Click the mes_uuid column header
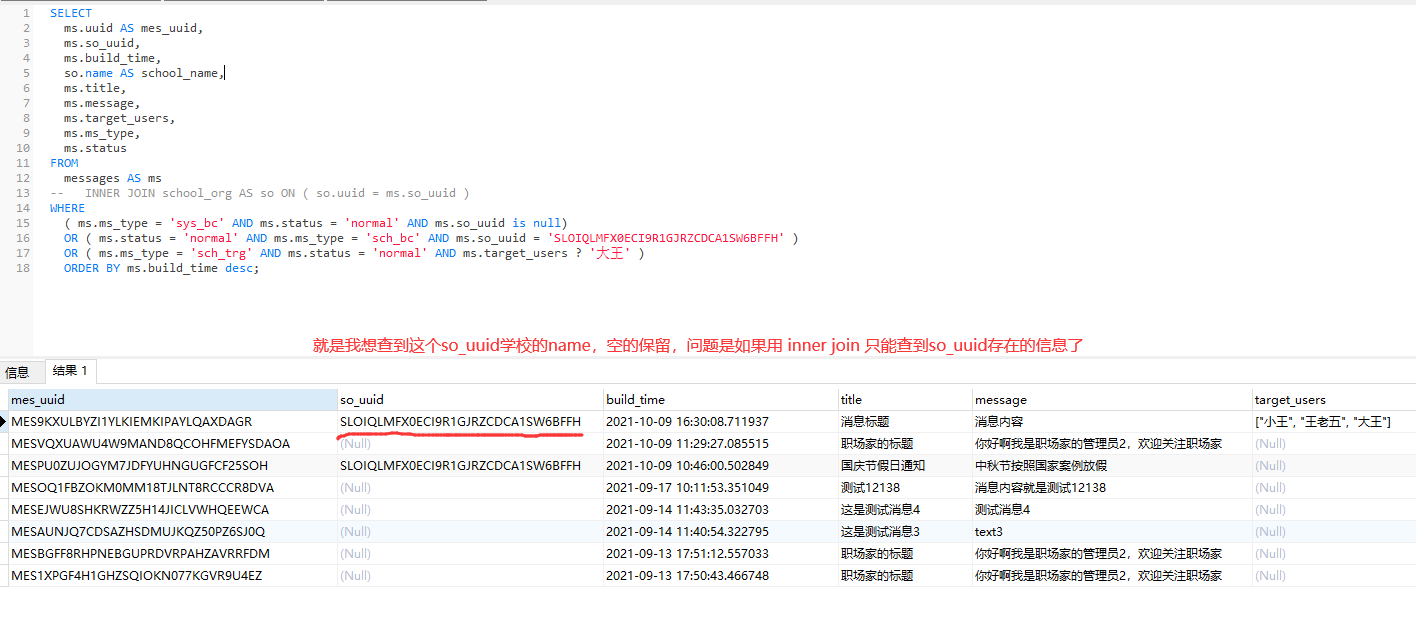The height and width of the screenshot is (635, 1416). click(172, 399)
